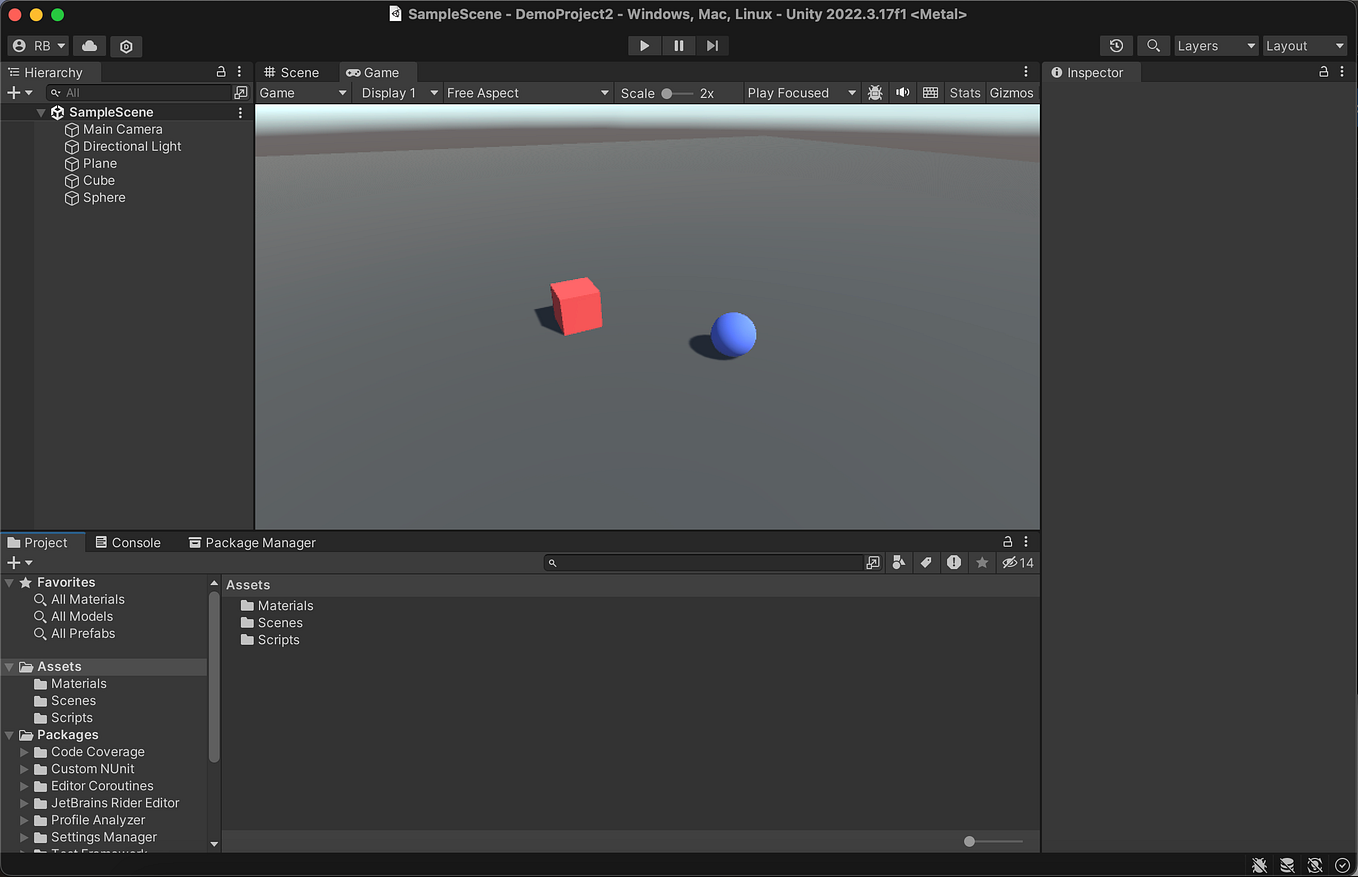The image size is (1358, 877).
Task: Enter Play mode with the Play button
Action: [x=644, y=45]
